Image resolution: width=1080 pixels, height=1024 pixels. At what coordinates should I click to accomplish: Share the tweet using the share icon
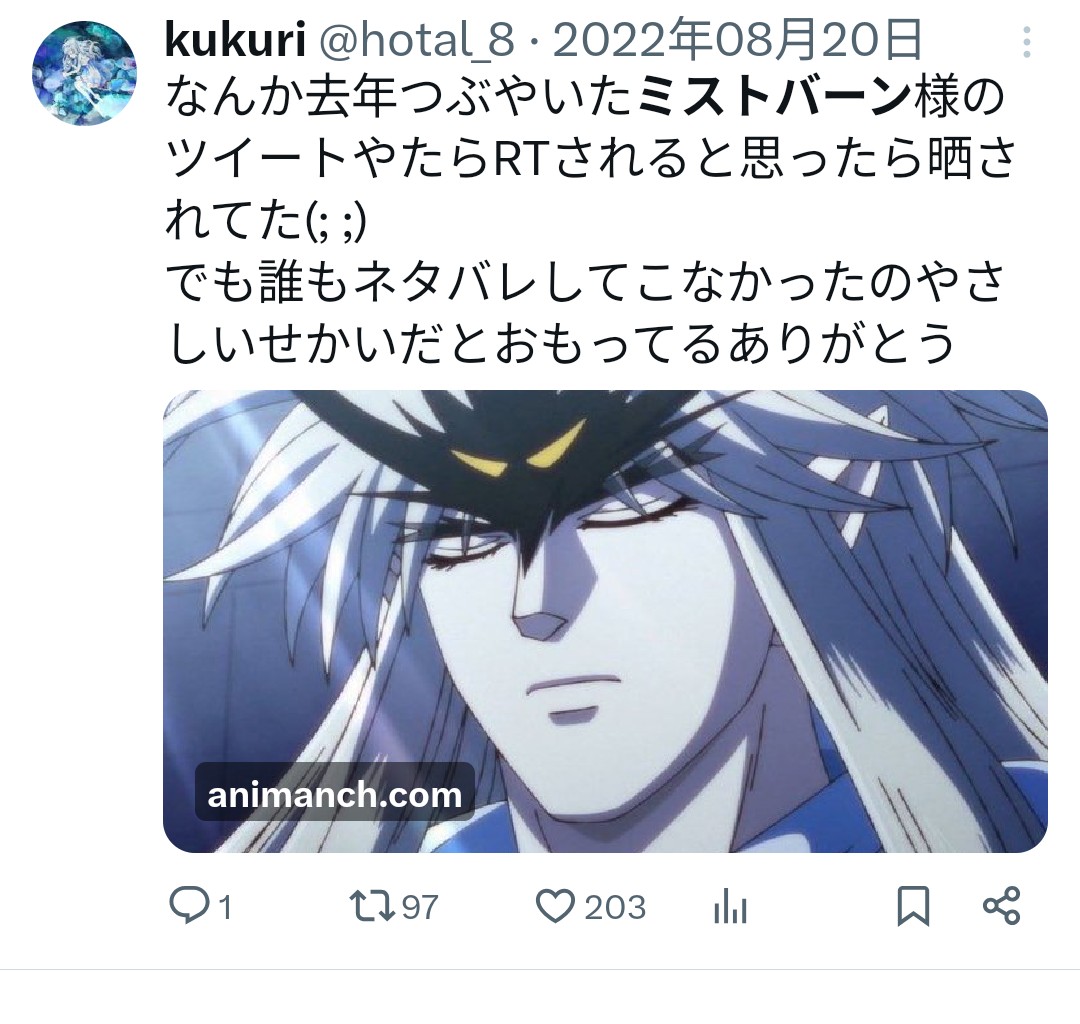pos(1001,906)
